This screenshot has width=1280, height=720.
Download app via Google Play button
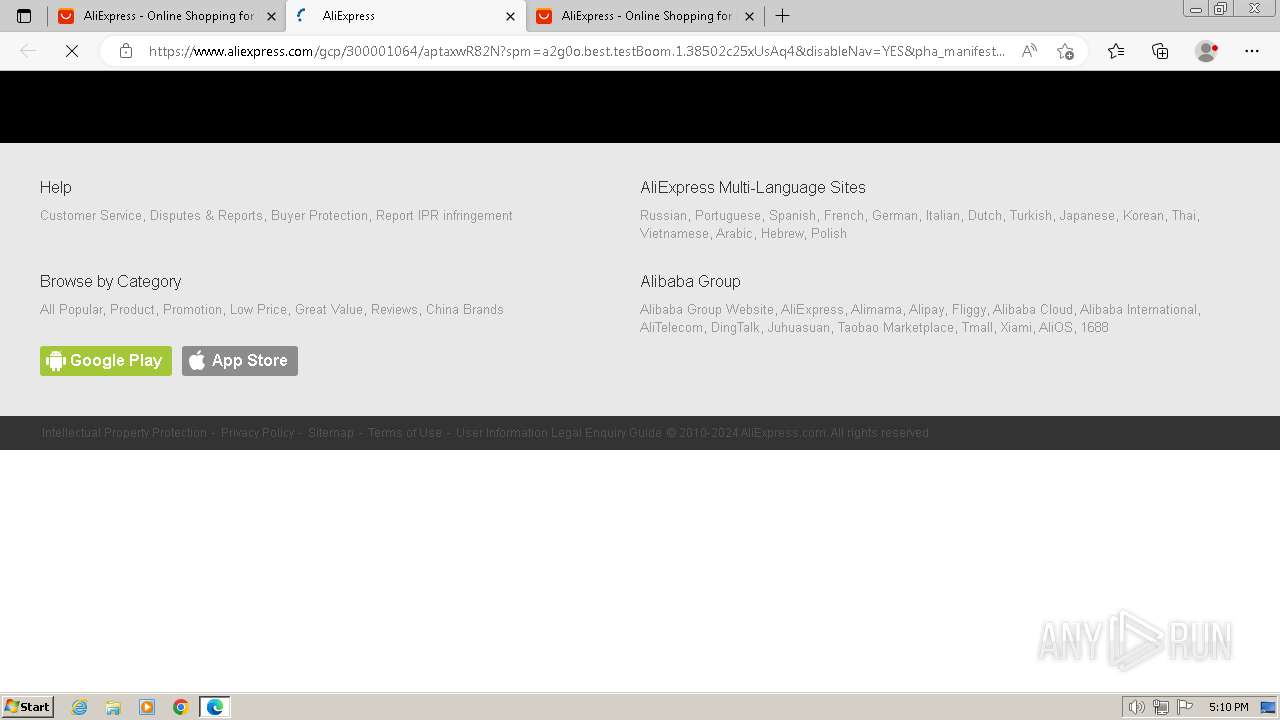106,361
